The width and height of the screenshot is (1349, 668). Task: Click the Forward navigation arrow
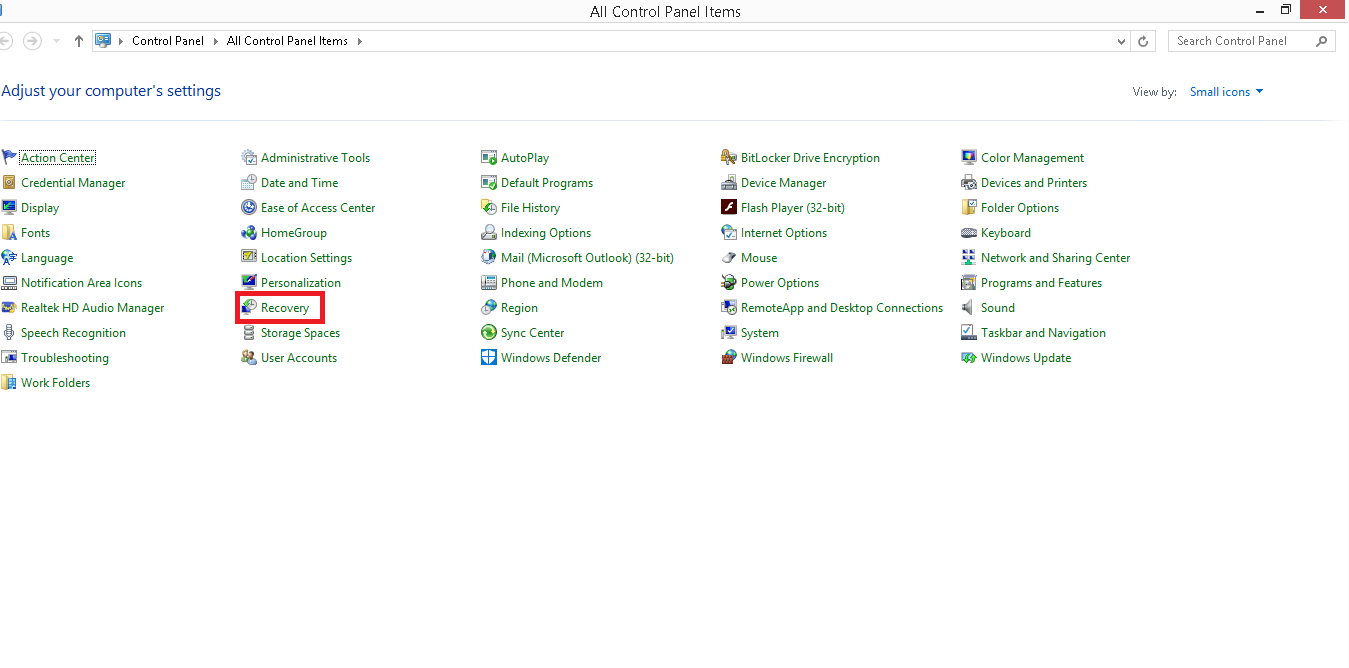tap(32, 41)
